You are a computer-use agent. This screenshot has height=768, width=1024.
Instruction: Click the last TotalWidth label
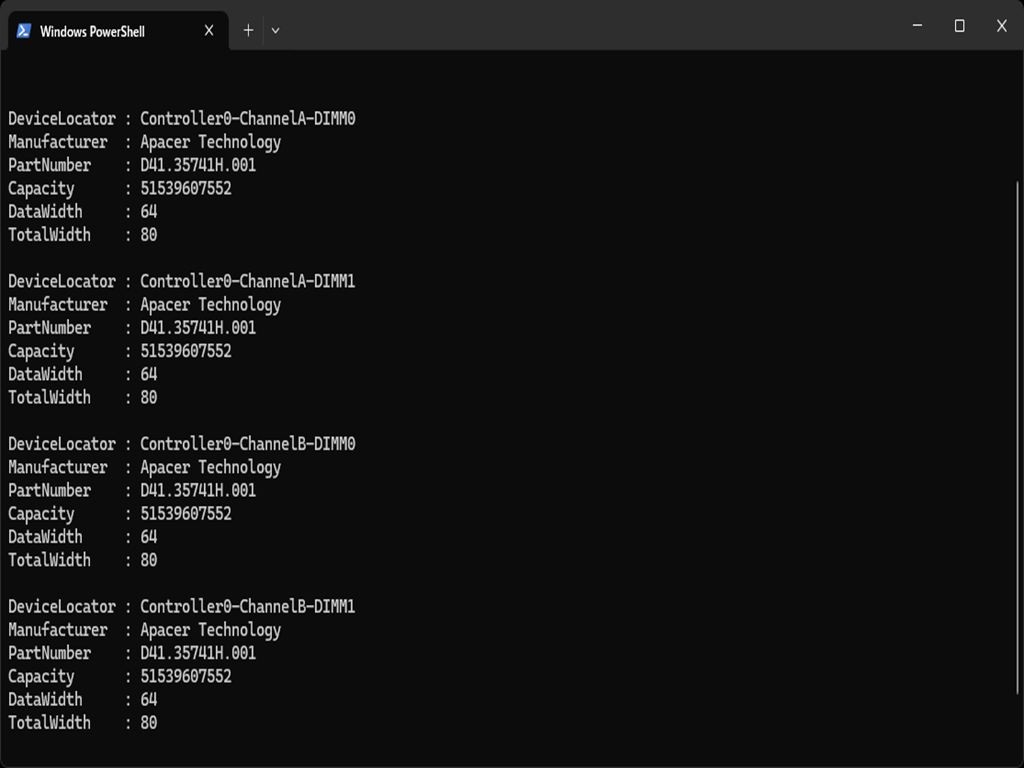[x=50, y=723]
